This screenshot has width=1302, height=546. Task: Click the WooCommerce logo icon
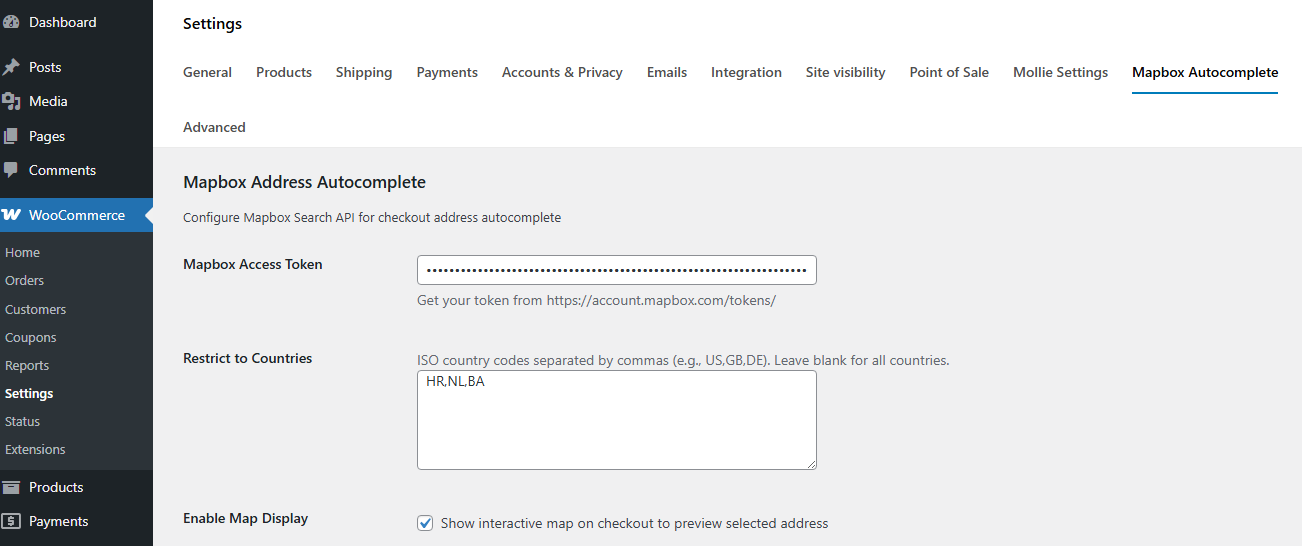pos(12,215)
